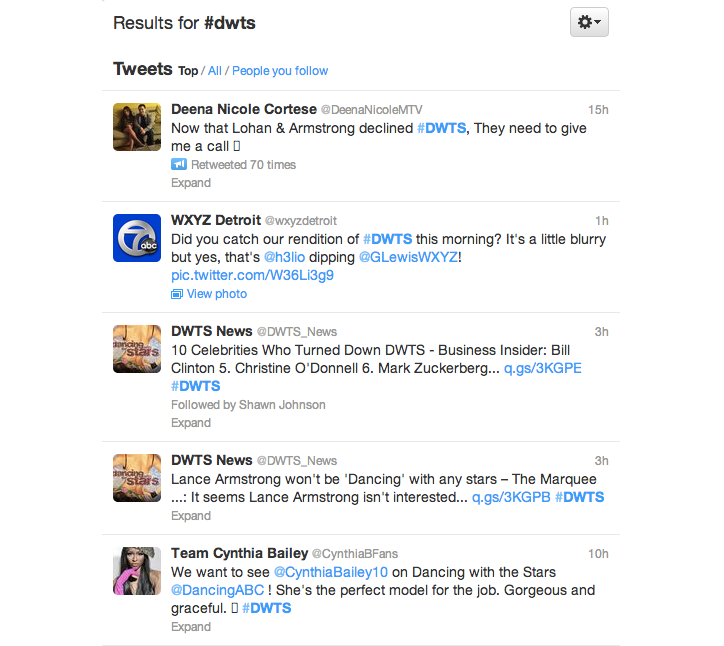Open Team Cynthia Bailey profile name

click(x=239, y=553)
